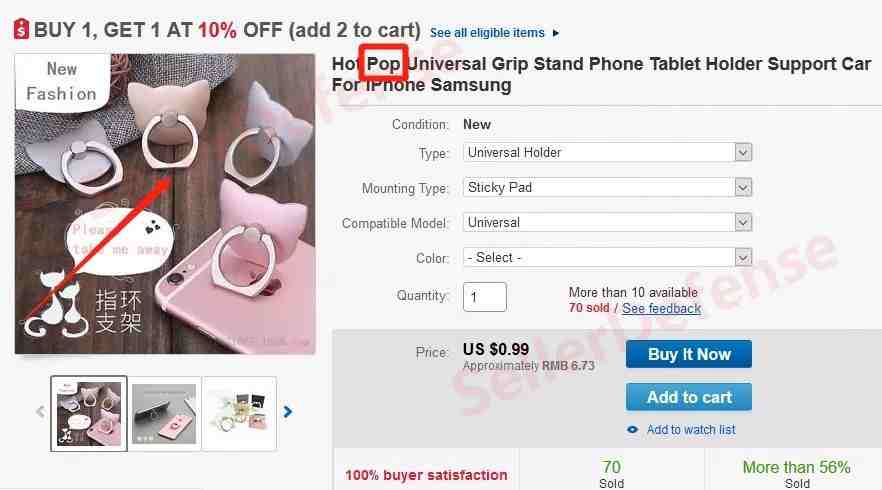Click the main product image

[x=165, y=204]
